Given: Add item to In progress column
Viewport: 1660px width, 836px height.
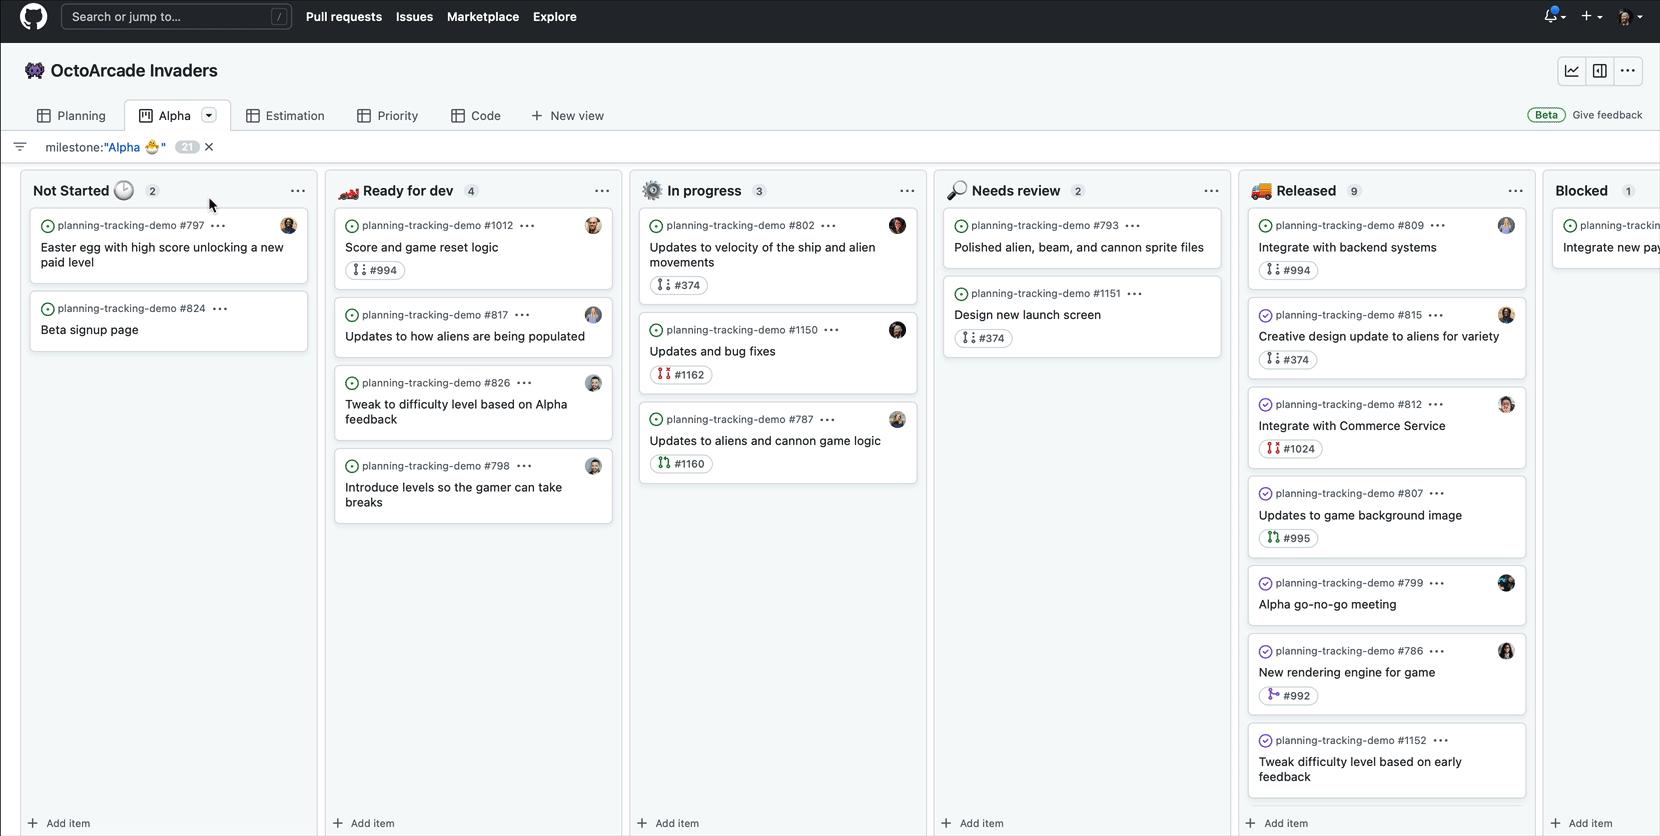Looking at the screenshot, I should click(x=668, y=823).
